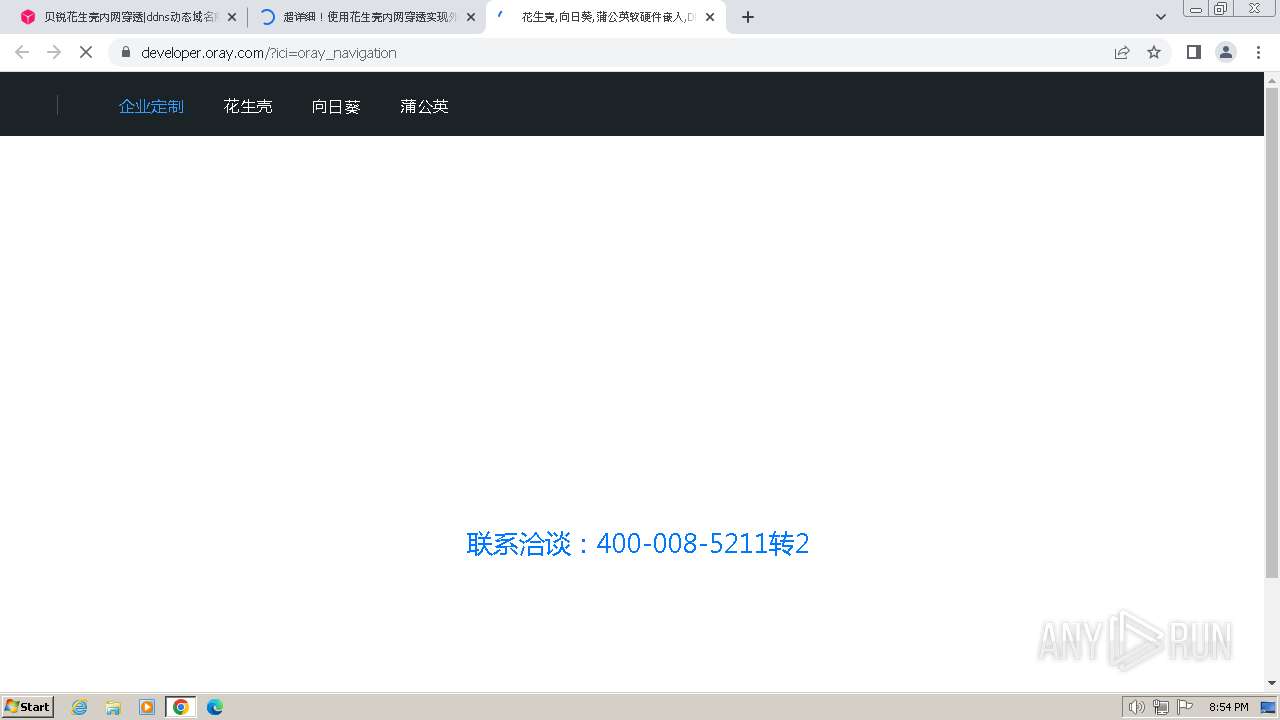Viewport: 1280px width, 720px height.
Task: Click the back navigation arrow
Action: click(22, 52)
